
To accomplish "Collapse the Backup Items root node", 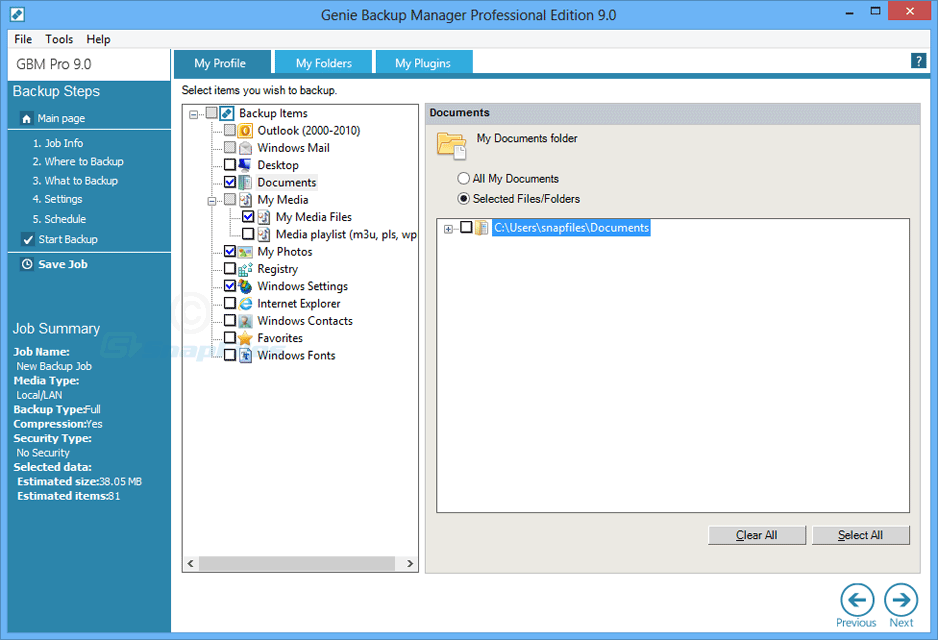I will click(193, 113).
